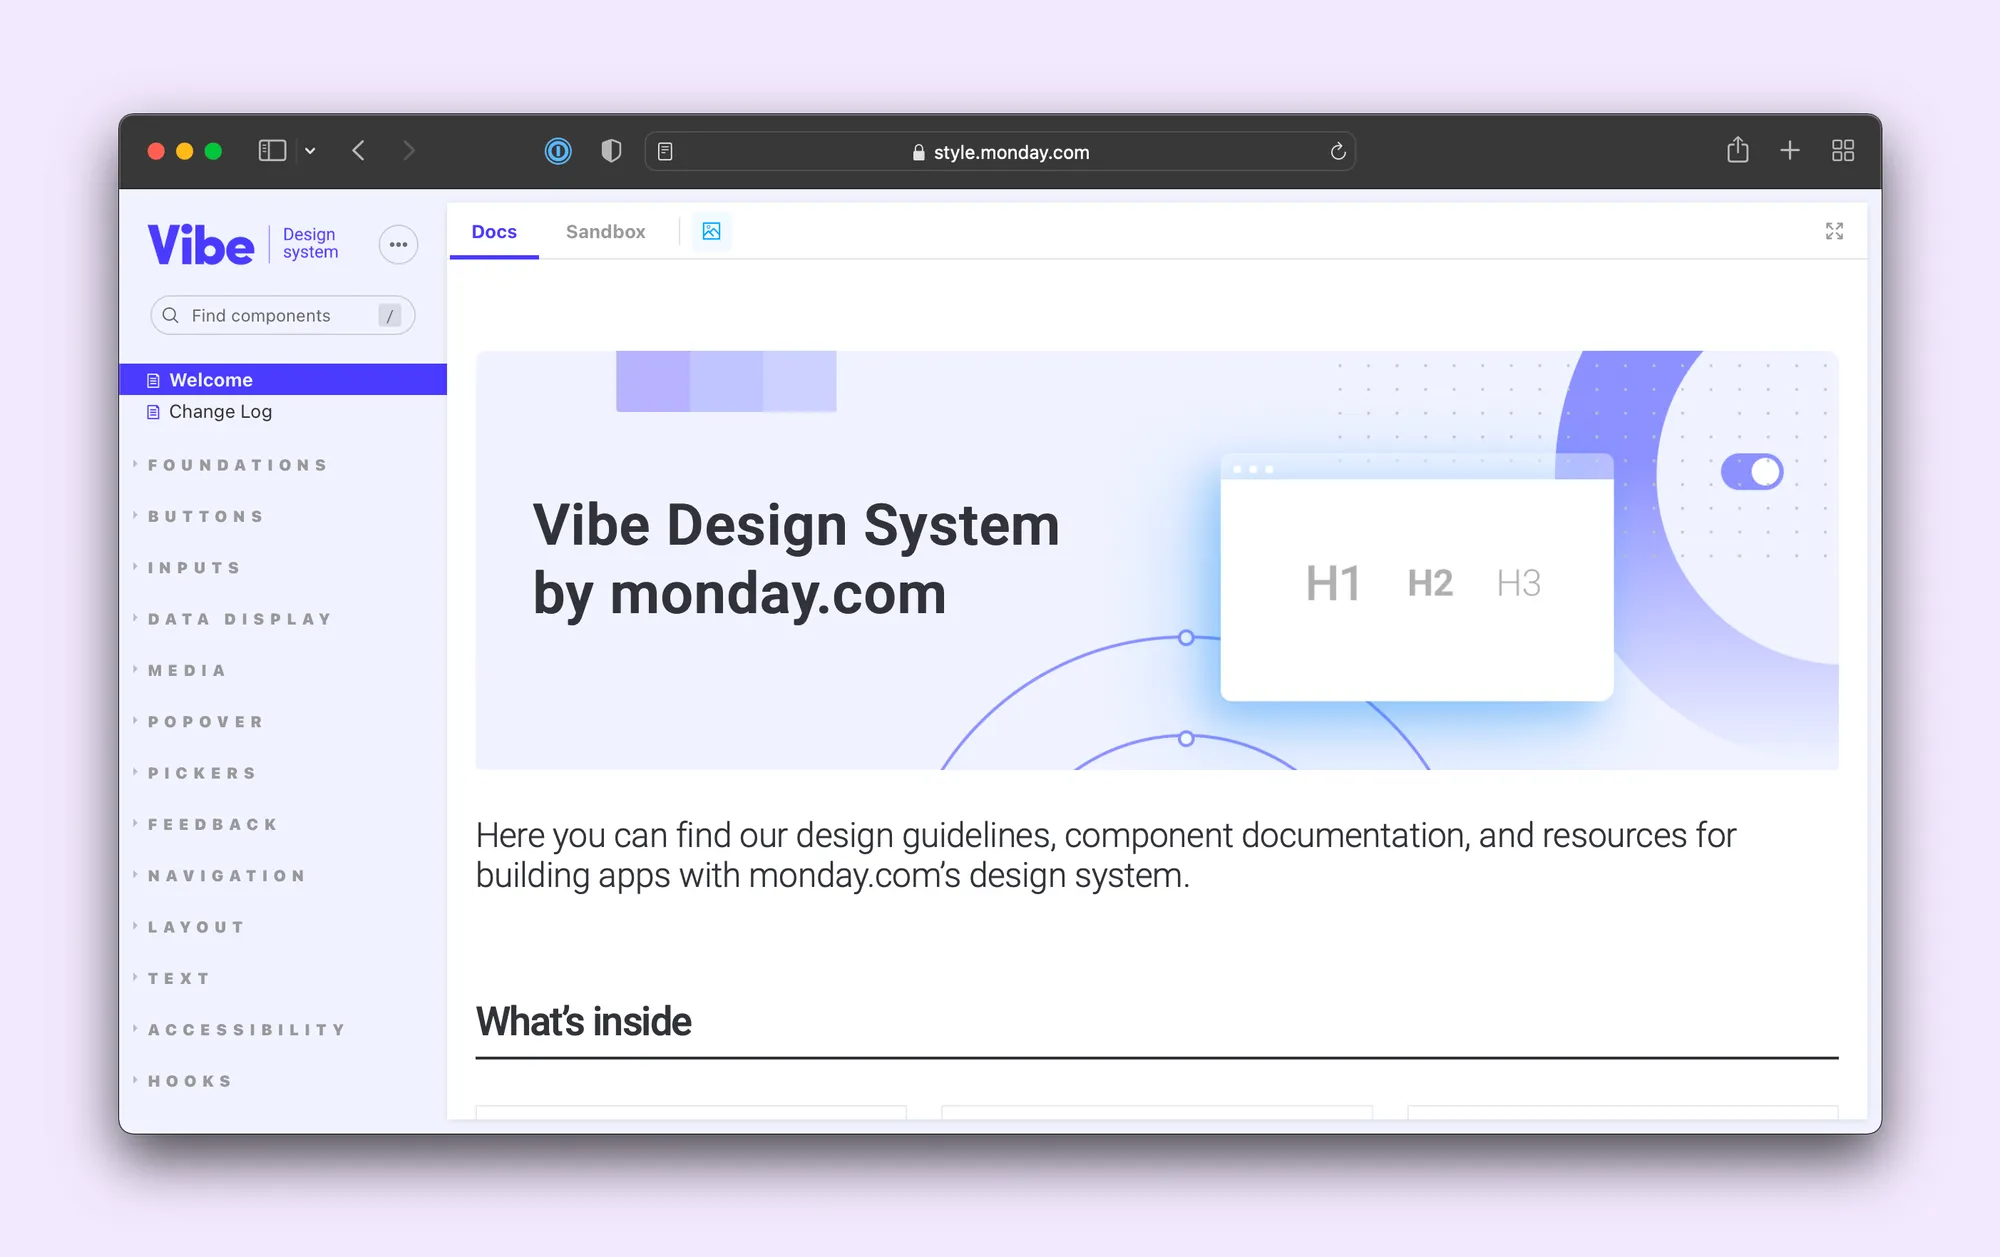
Task: Click the Share icon in Safari toolbar
Action: click(x=1737, y=150)
